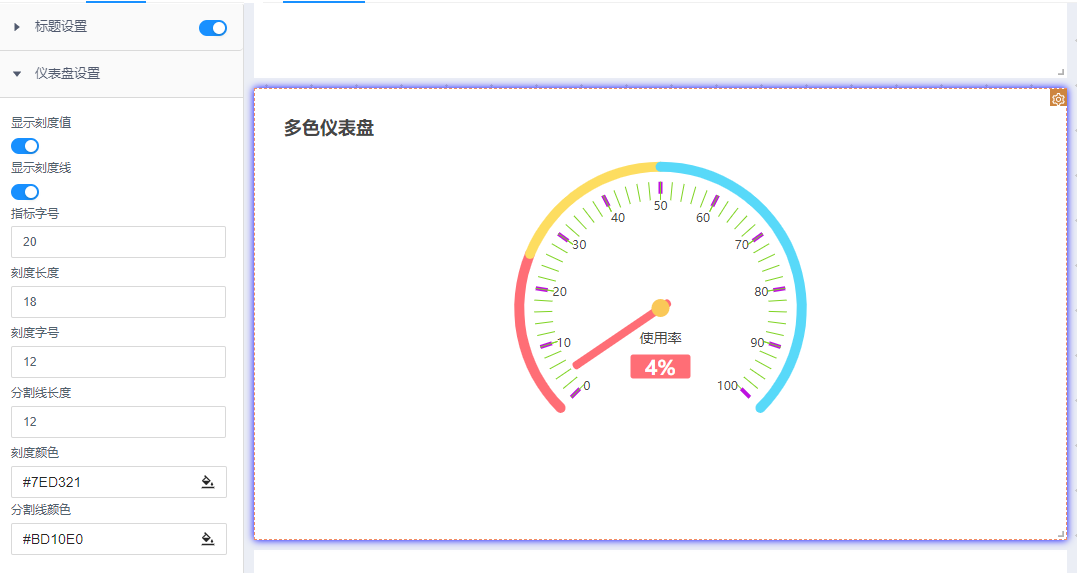Click the #7ED321 color value field
Screen dimensions: 1077x573
[x=119, y=482]
